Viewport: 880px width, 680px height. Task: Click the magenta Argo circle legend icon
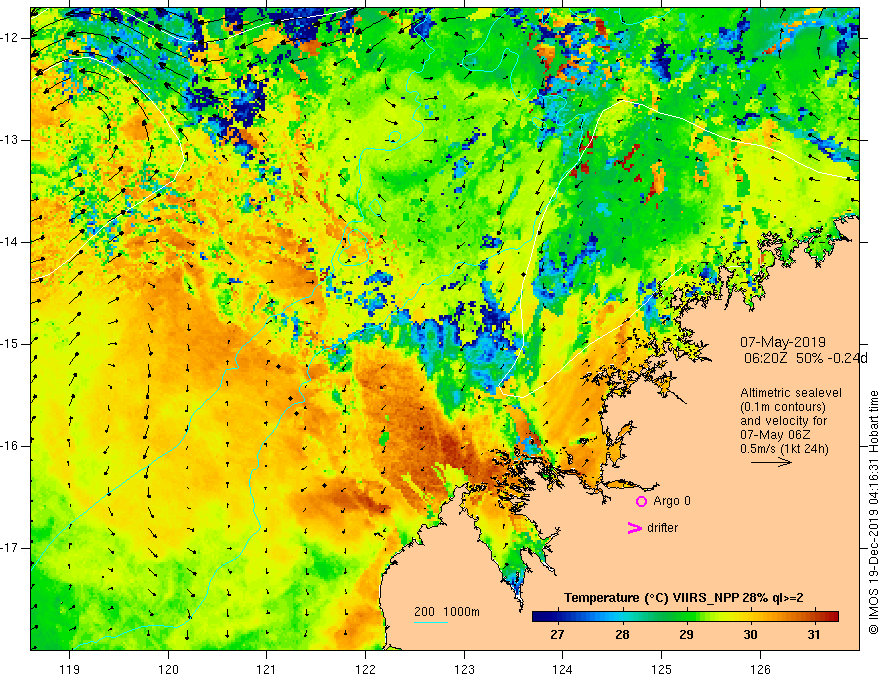point(641,502)
